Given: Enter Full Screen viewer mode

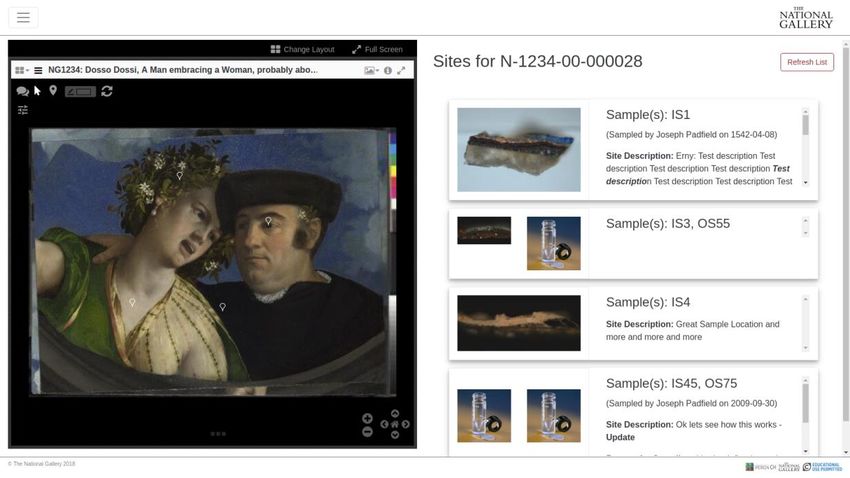Looking at the screenshot, I should pyautogui.click(x=377, y=49).
